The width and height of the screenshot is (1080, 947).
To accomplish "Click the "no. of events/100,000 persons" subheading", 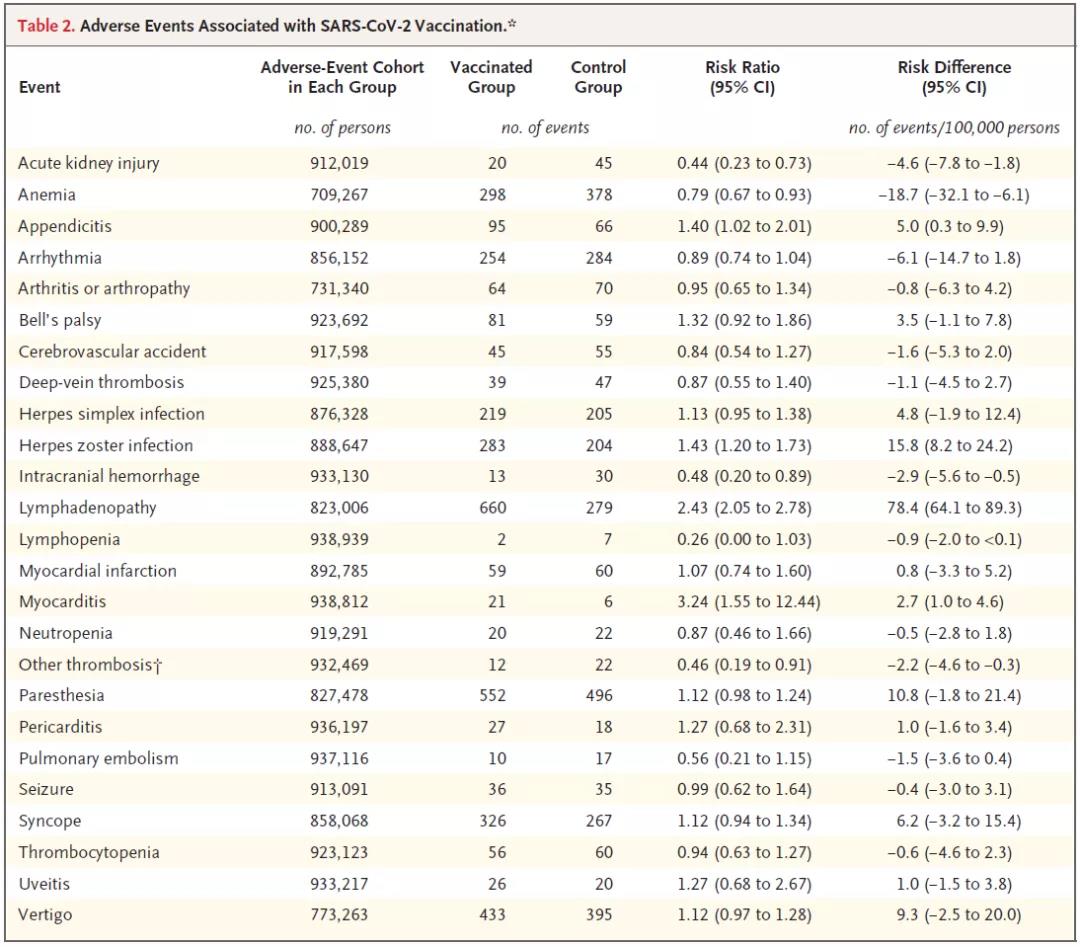I will [953, 128].
